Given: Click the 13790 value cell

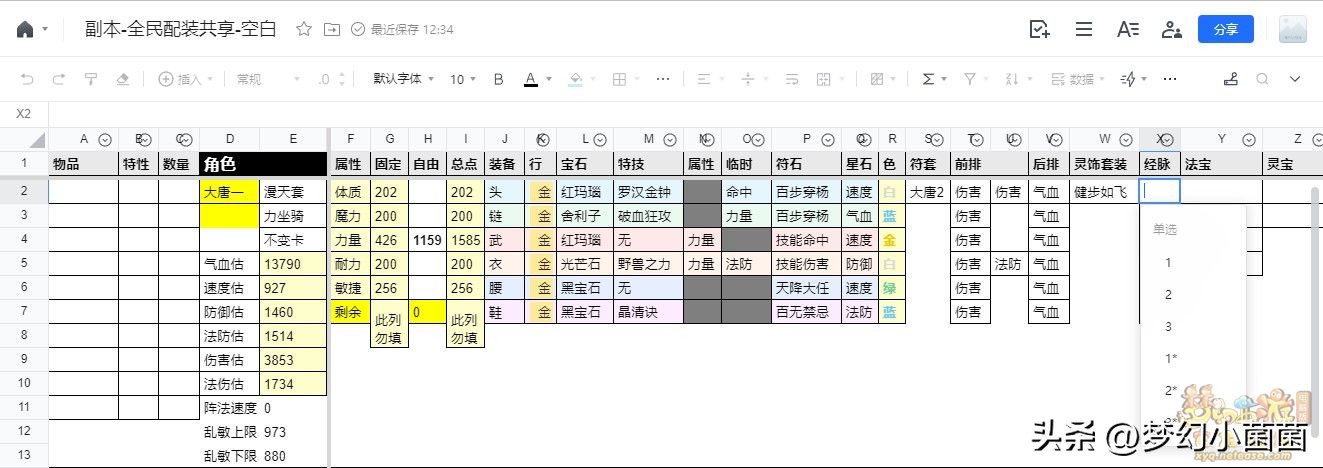Looking at the screenshot, I should pos(293,264).
